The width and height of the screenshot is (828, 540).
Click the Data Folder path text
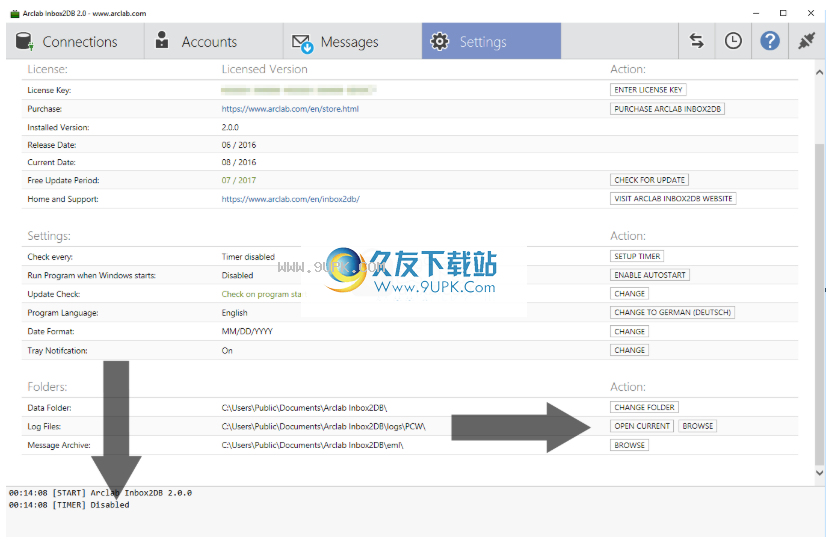click(x=304, y=408)
